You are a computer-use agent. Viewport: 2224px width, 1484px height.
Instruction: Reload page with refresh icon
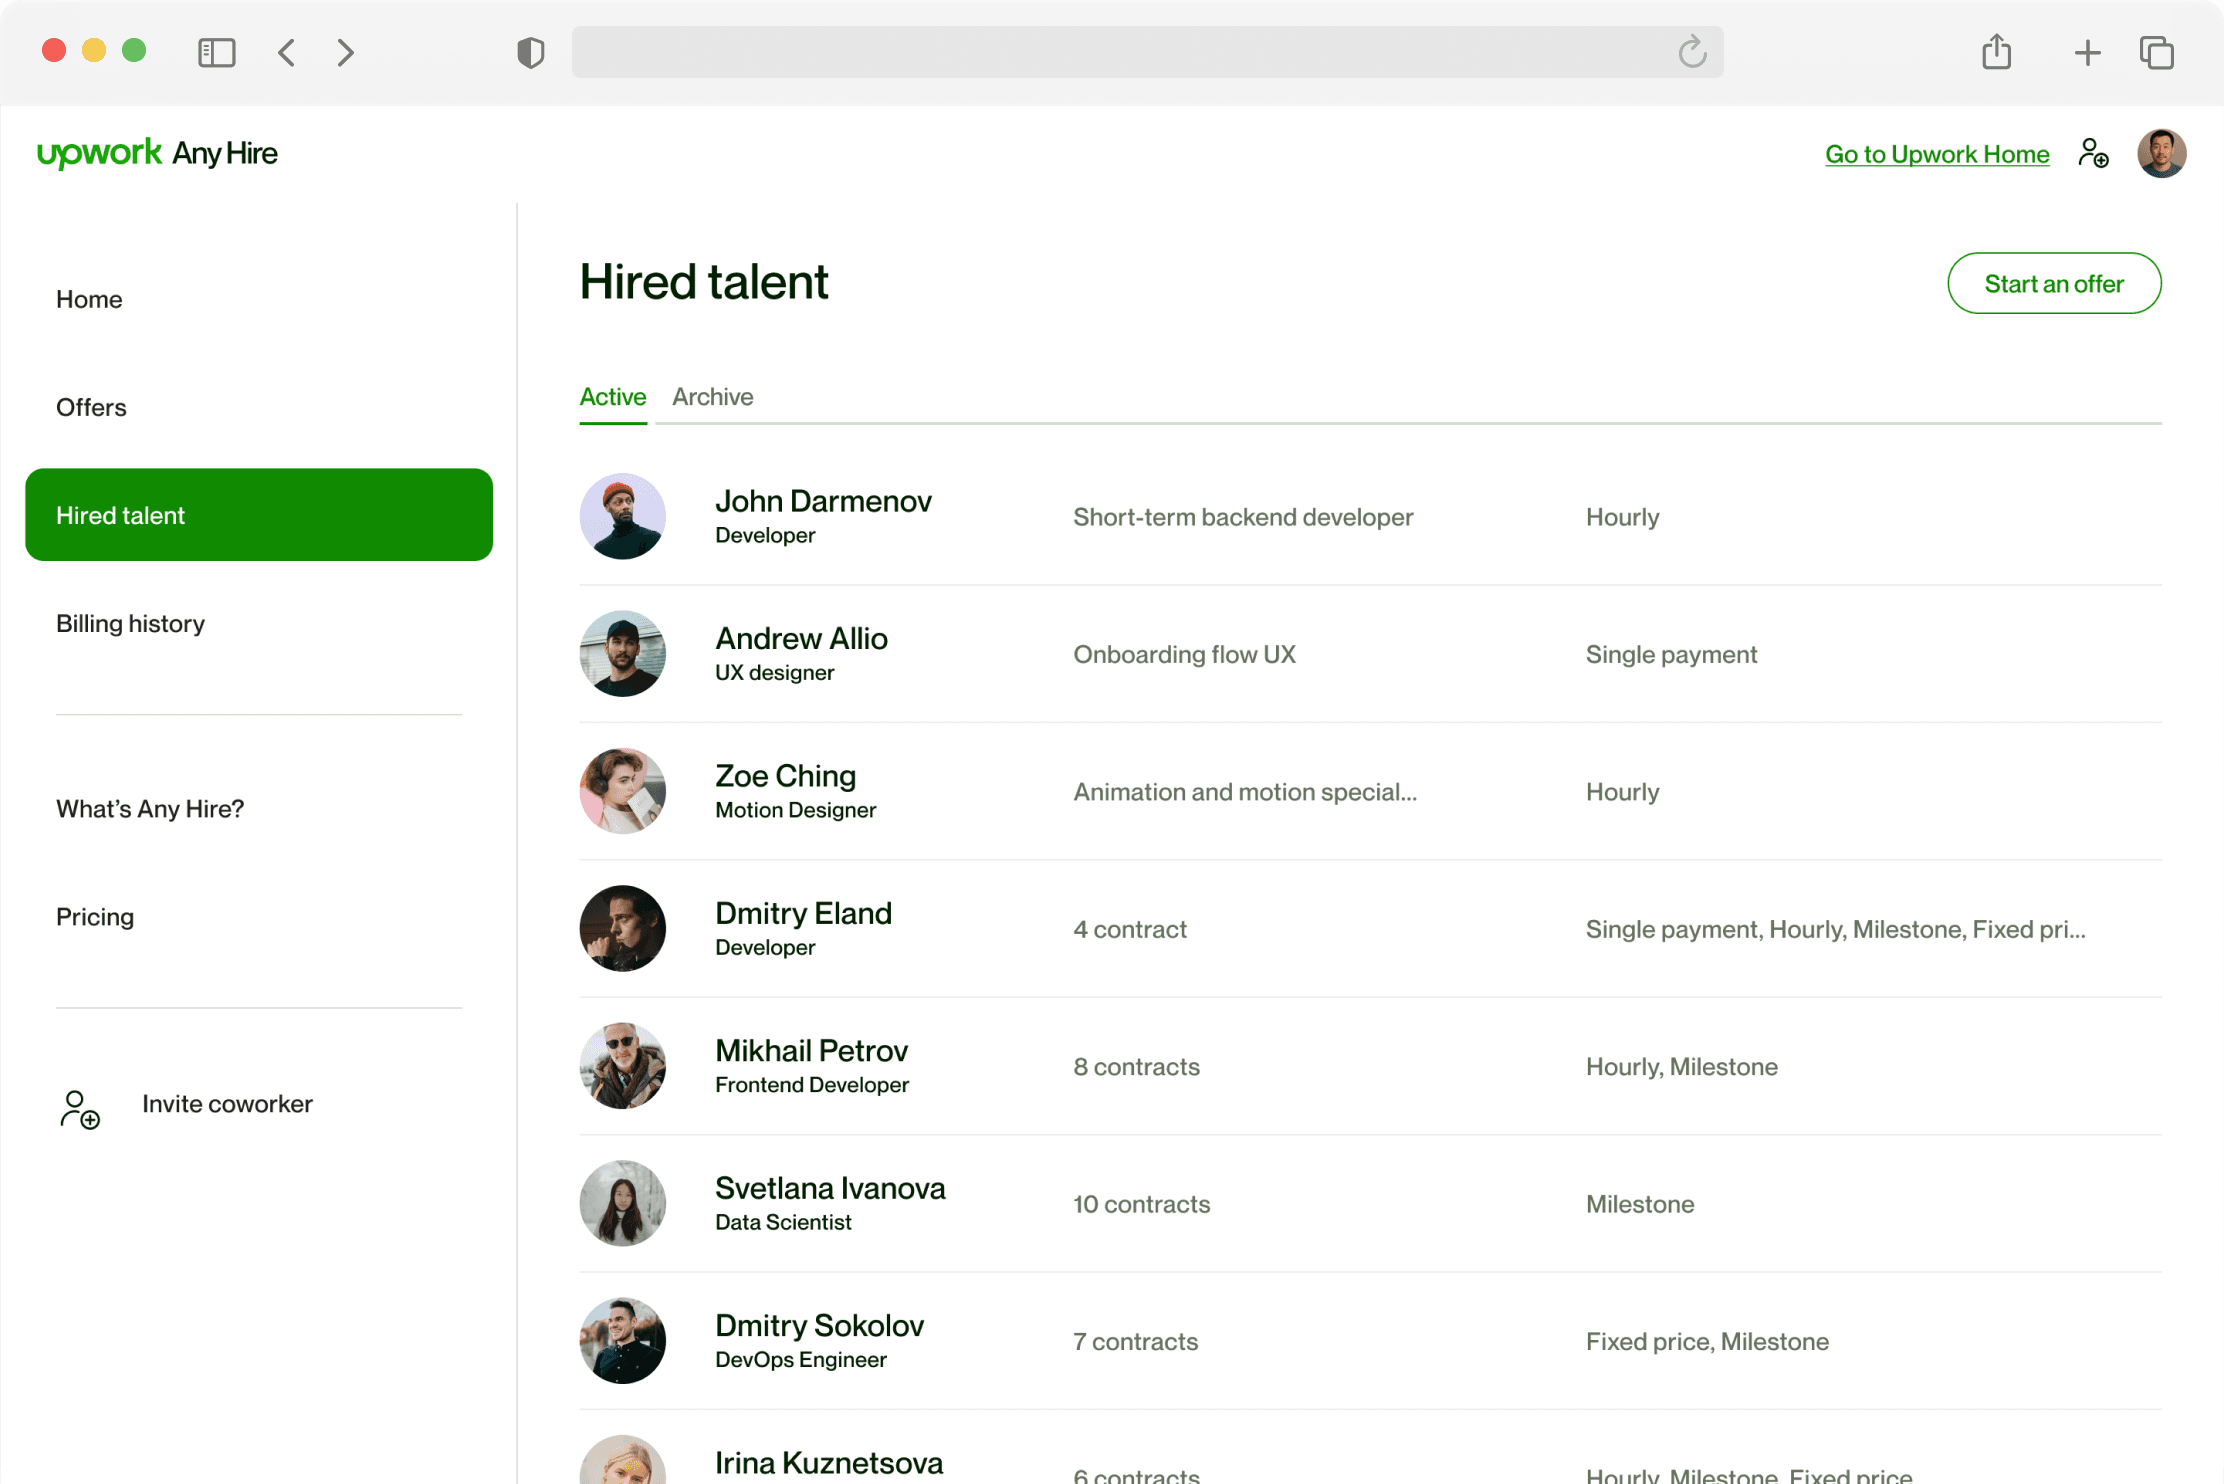click(x=1692, y=52)
